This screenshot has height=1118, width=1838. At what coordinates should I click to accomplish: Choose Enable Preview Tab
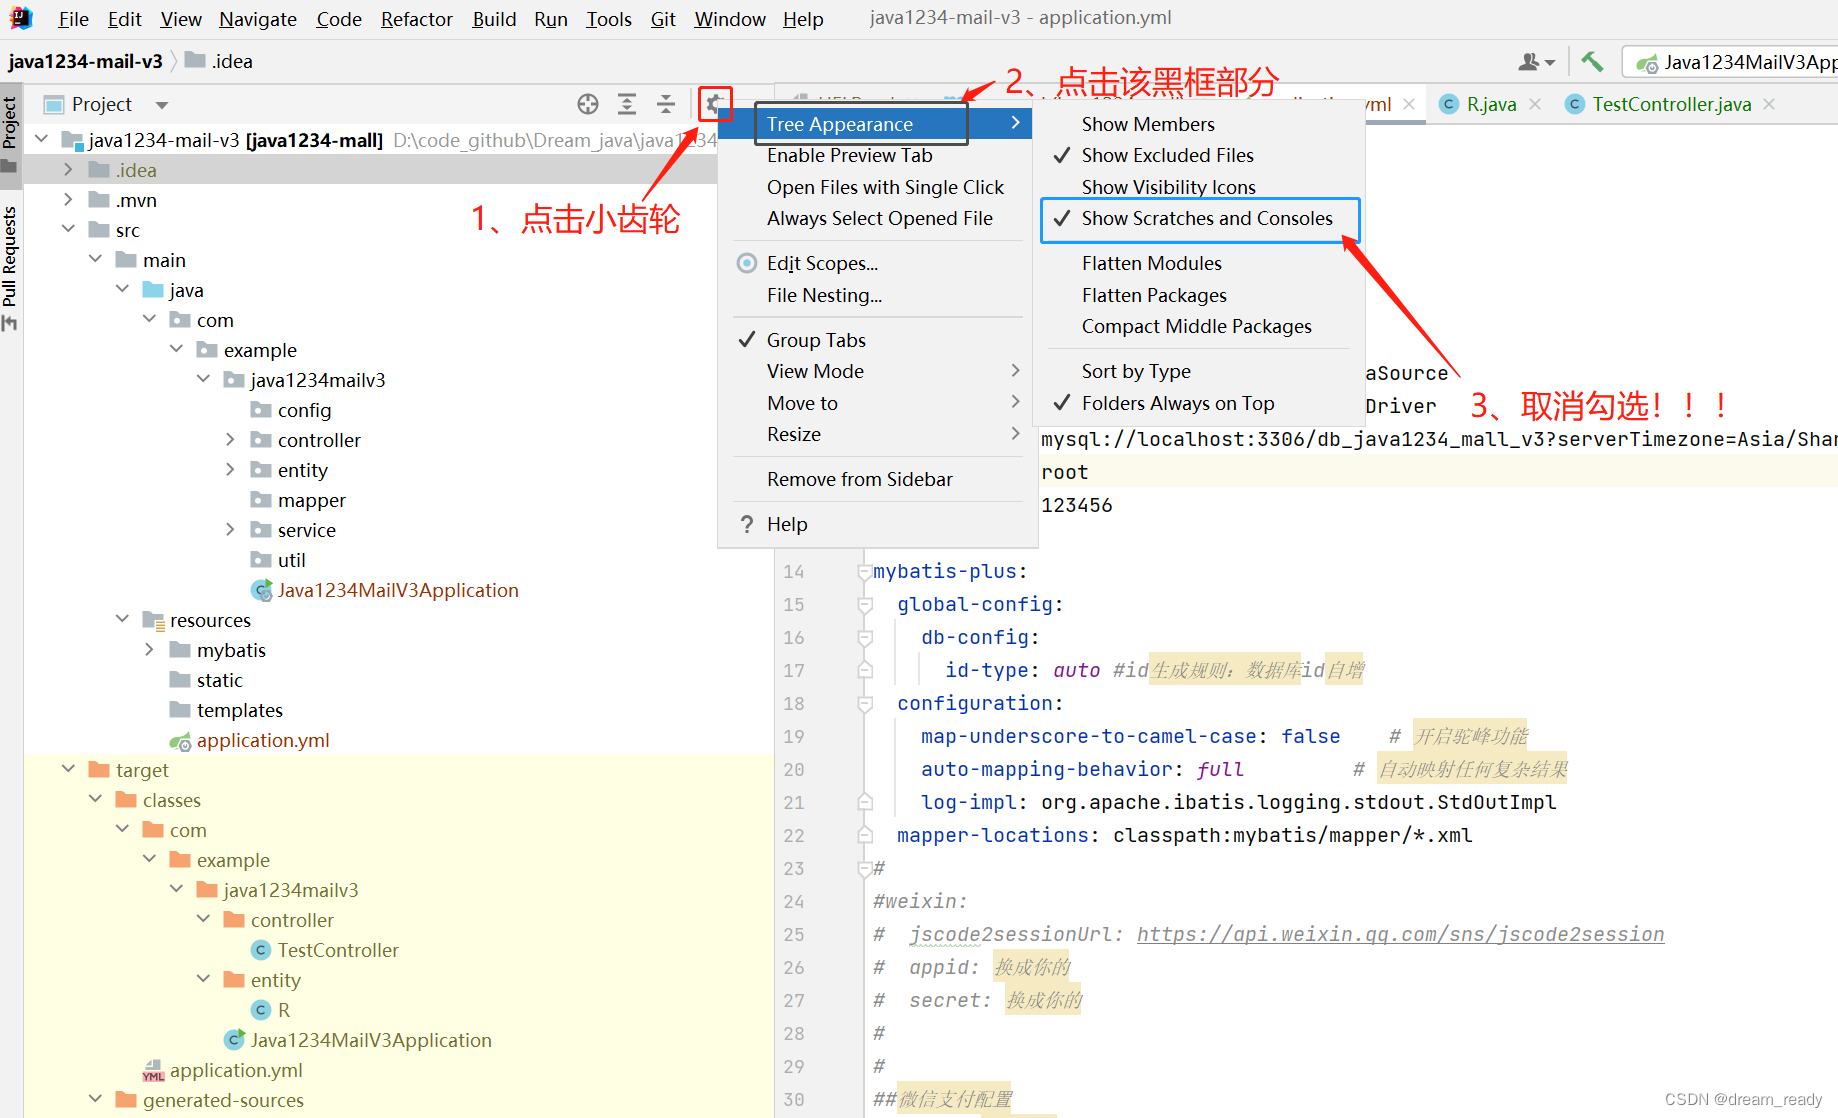pyautogui.click(x=878, y=155)
